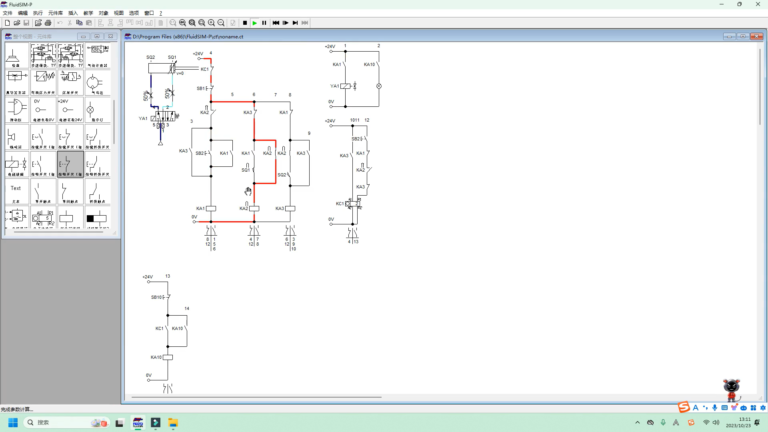Print the circuit with the printer icon
The width and height of the screenshot is (768, 432).
(x=48, y=23)
